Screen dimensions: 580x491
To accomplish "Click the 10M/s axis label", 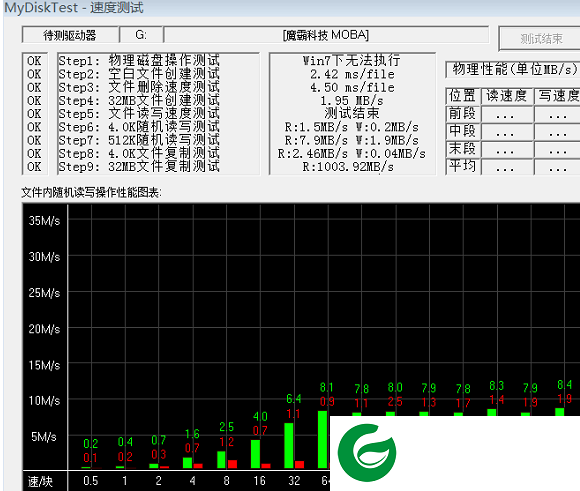I will (x=44, y=401).
